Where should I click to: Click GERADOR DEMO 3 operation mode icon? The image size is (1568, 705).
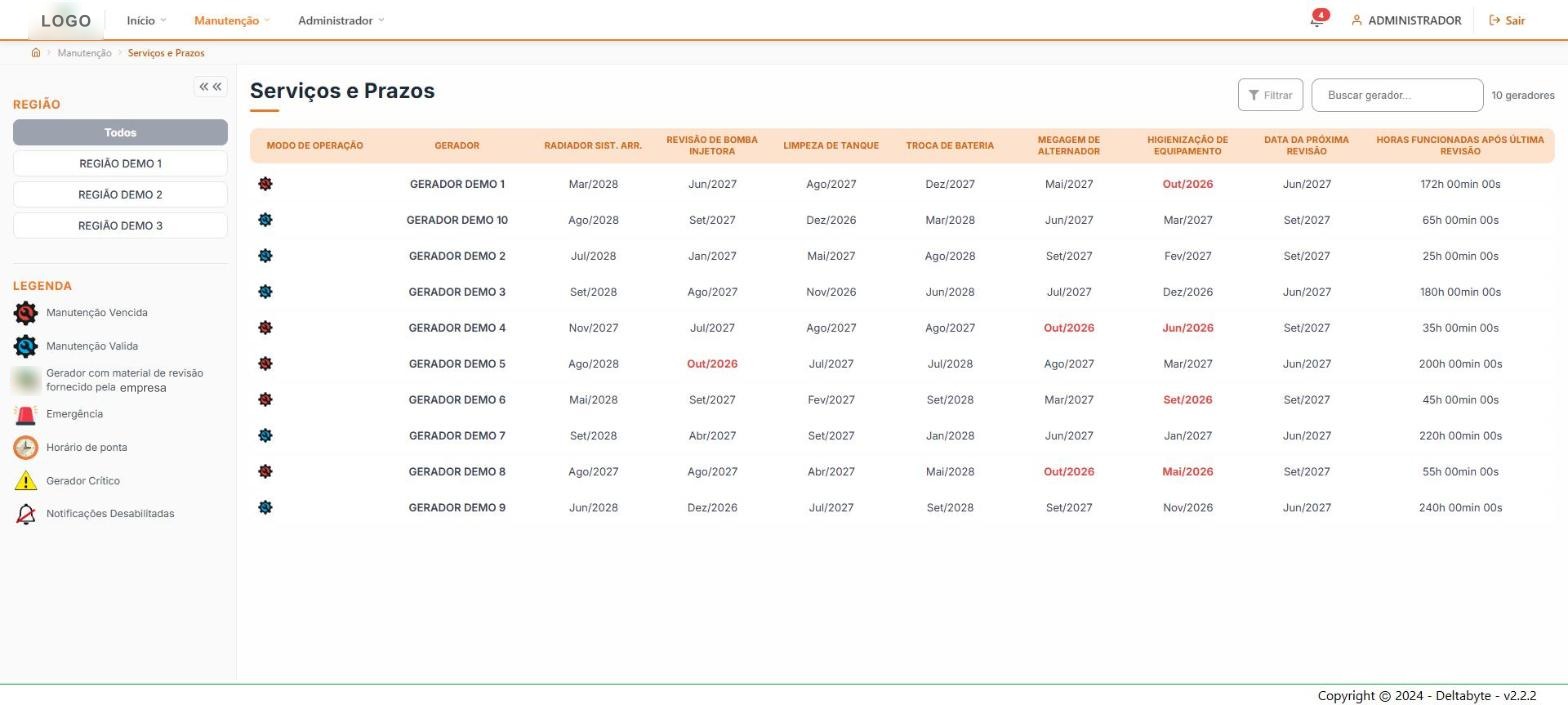tap(265, 292)
